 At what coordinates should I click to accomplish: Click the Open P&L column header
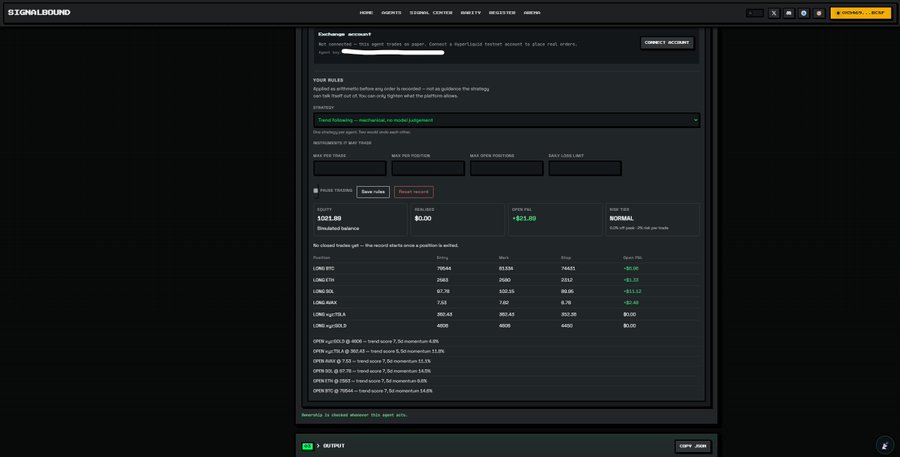point(633,258)
